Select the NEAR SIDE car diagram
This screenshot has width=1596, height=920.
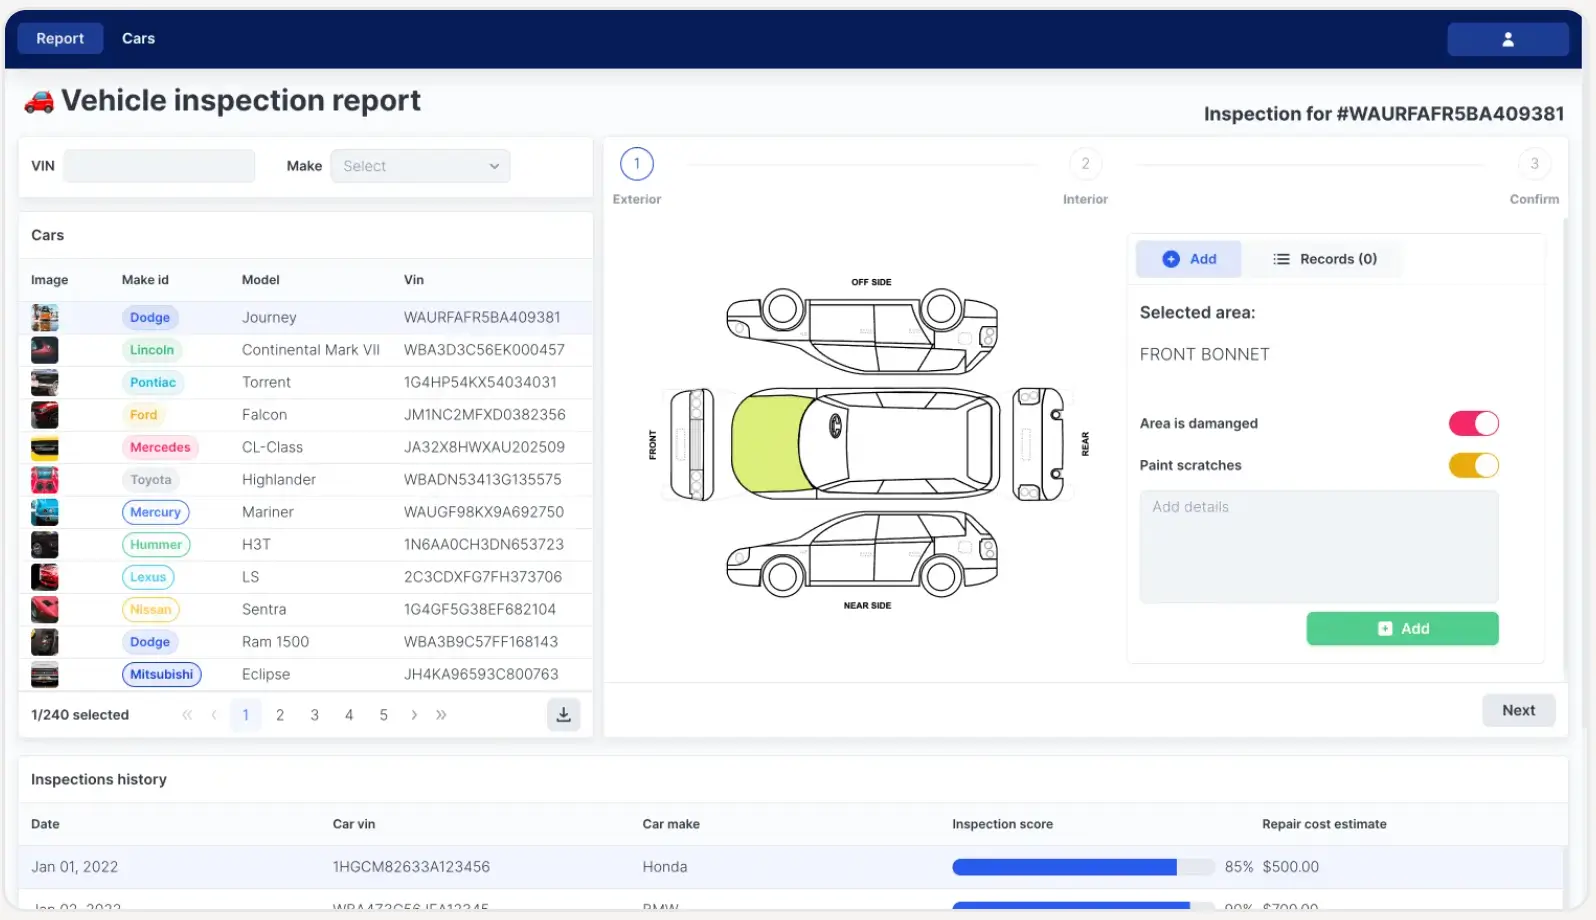point(862,554)
